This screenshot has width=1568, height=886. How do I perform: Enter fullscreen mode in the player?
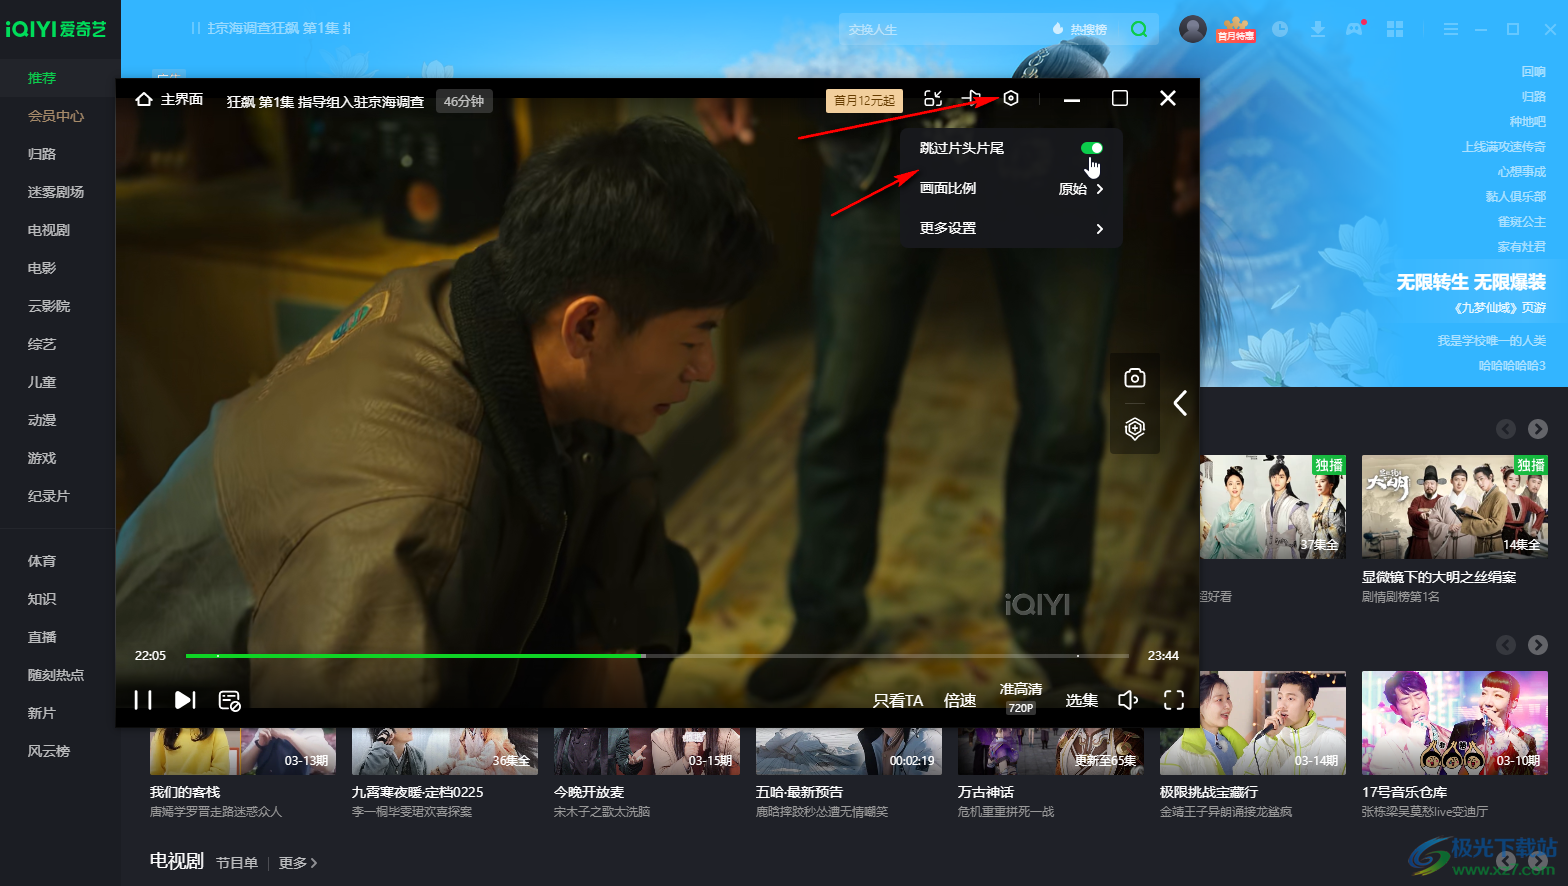1174,700
